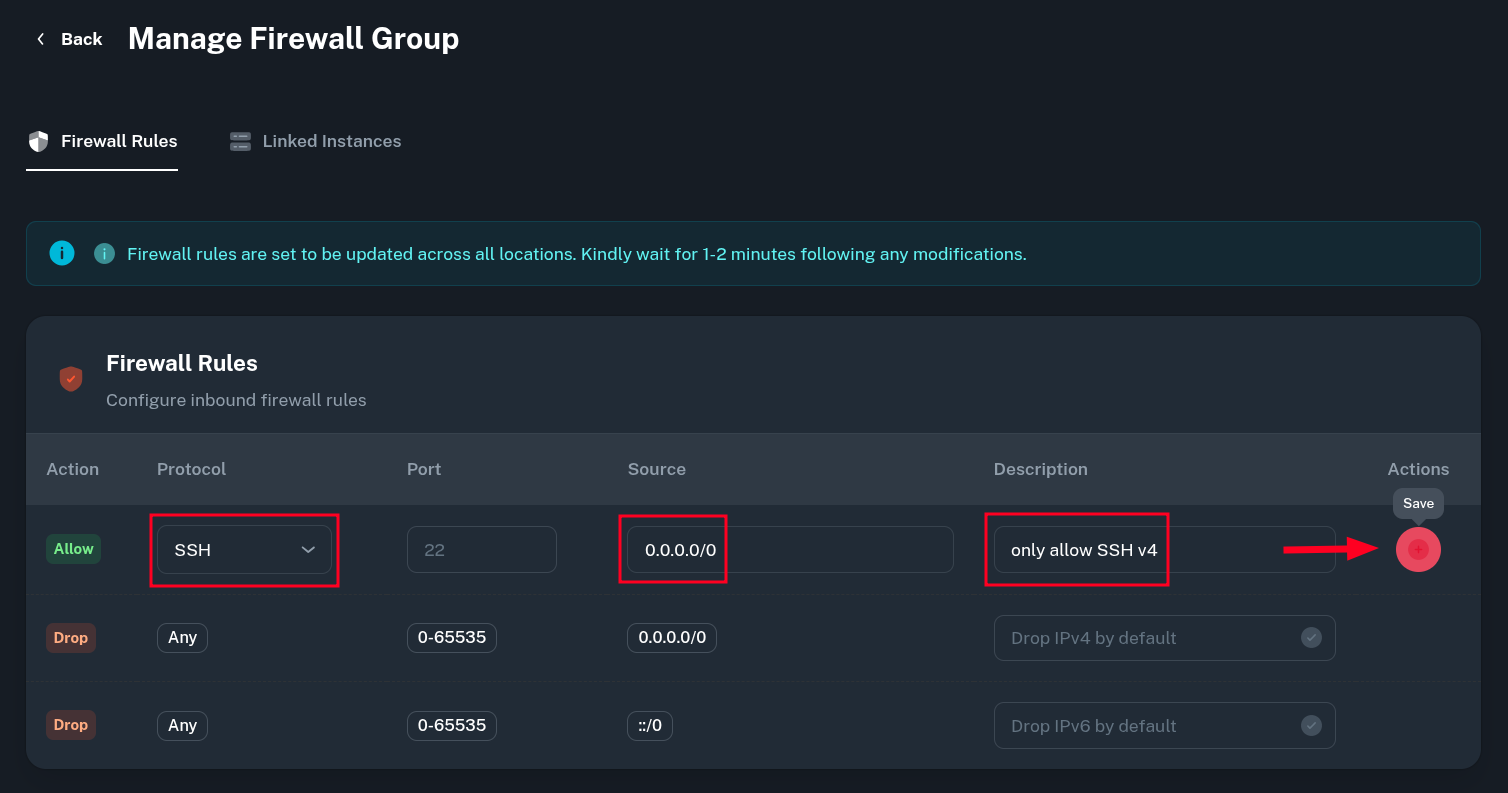Click the red shield icon in Firewall Rules card
This screenshot has height=793, width=1508.
pyautogui.click(x=71, y=379)
